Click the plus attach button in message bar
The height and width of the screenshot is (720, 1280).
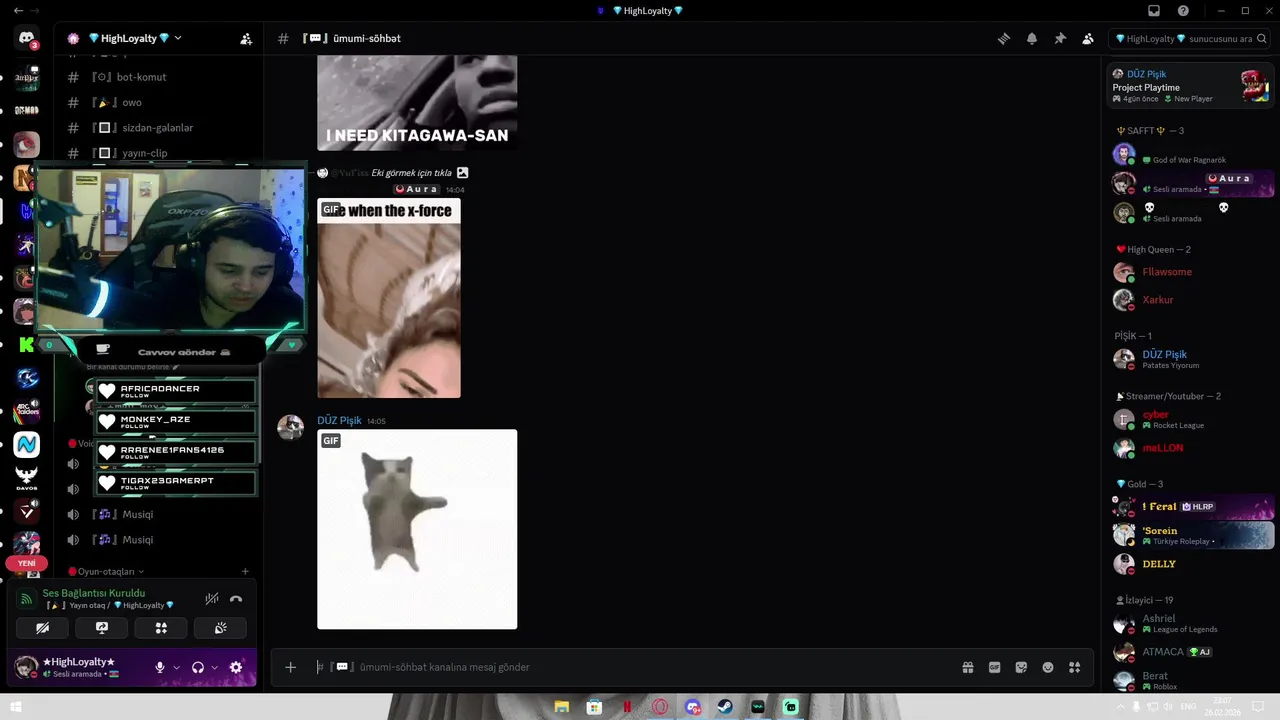tap(290, 667)
